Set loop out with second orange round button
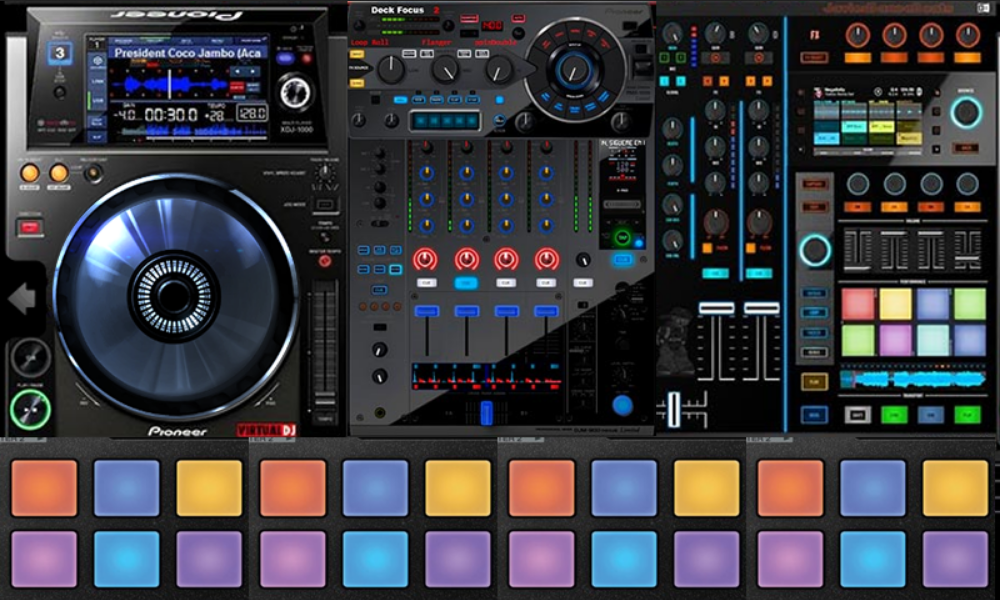 [x=59, y=173]
